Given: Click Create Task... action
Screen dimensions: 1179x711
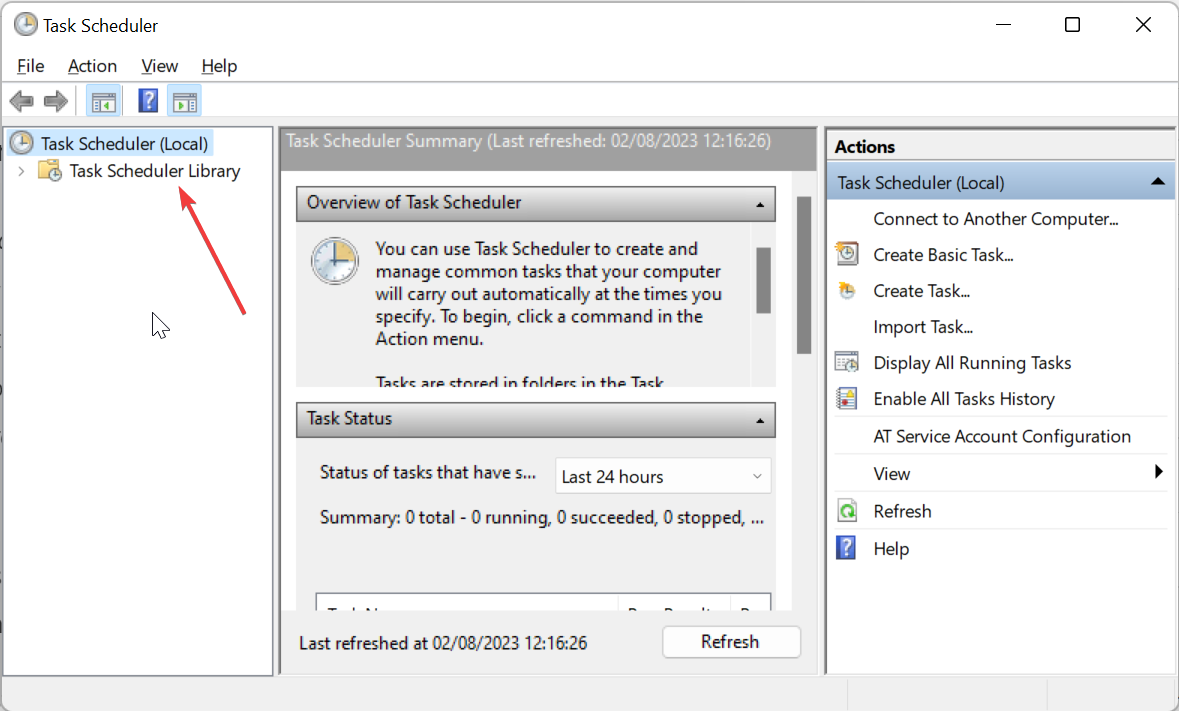Looking at the screenshot, I should [921, 291].
